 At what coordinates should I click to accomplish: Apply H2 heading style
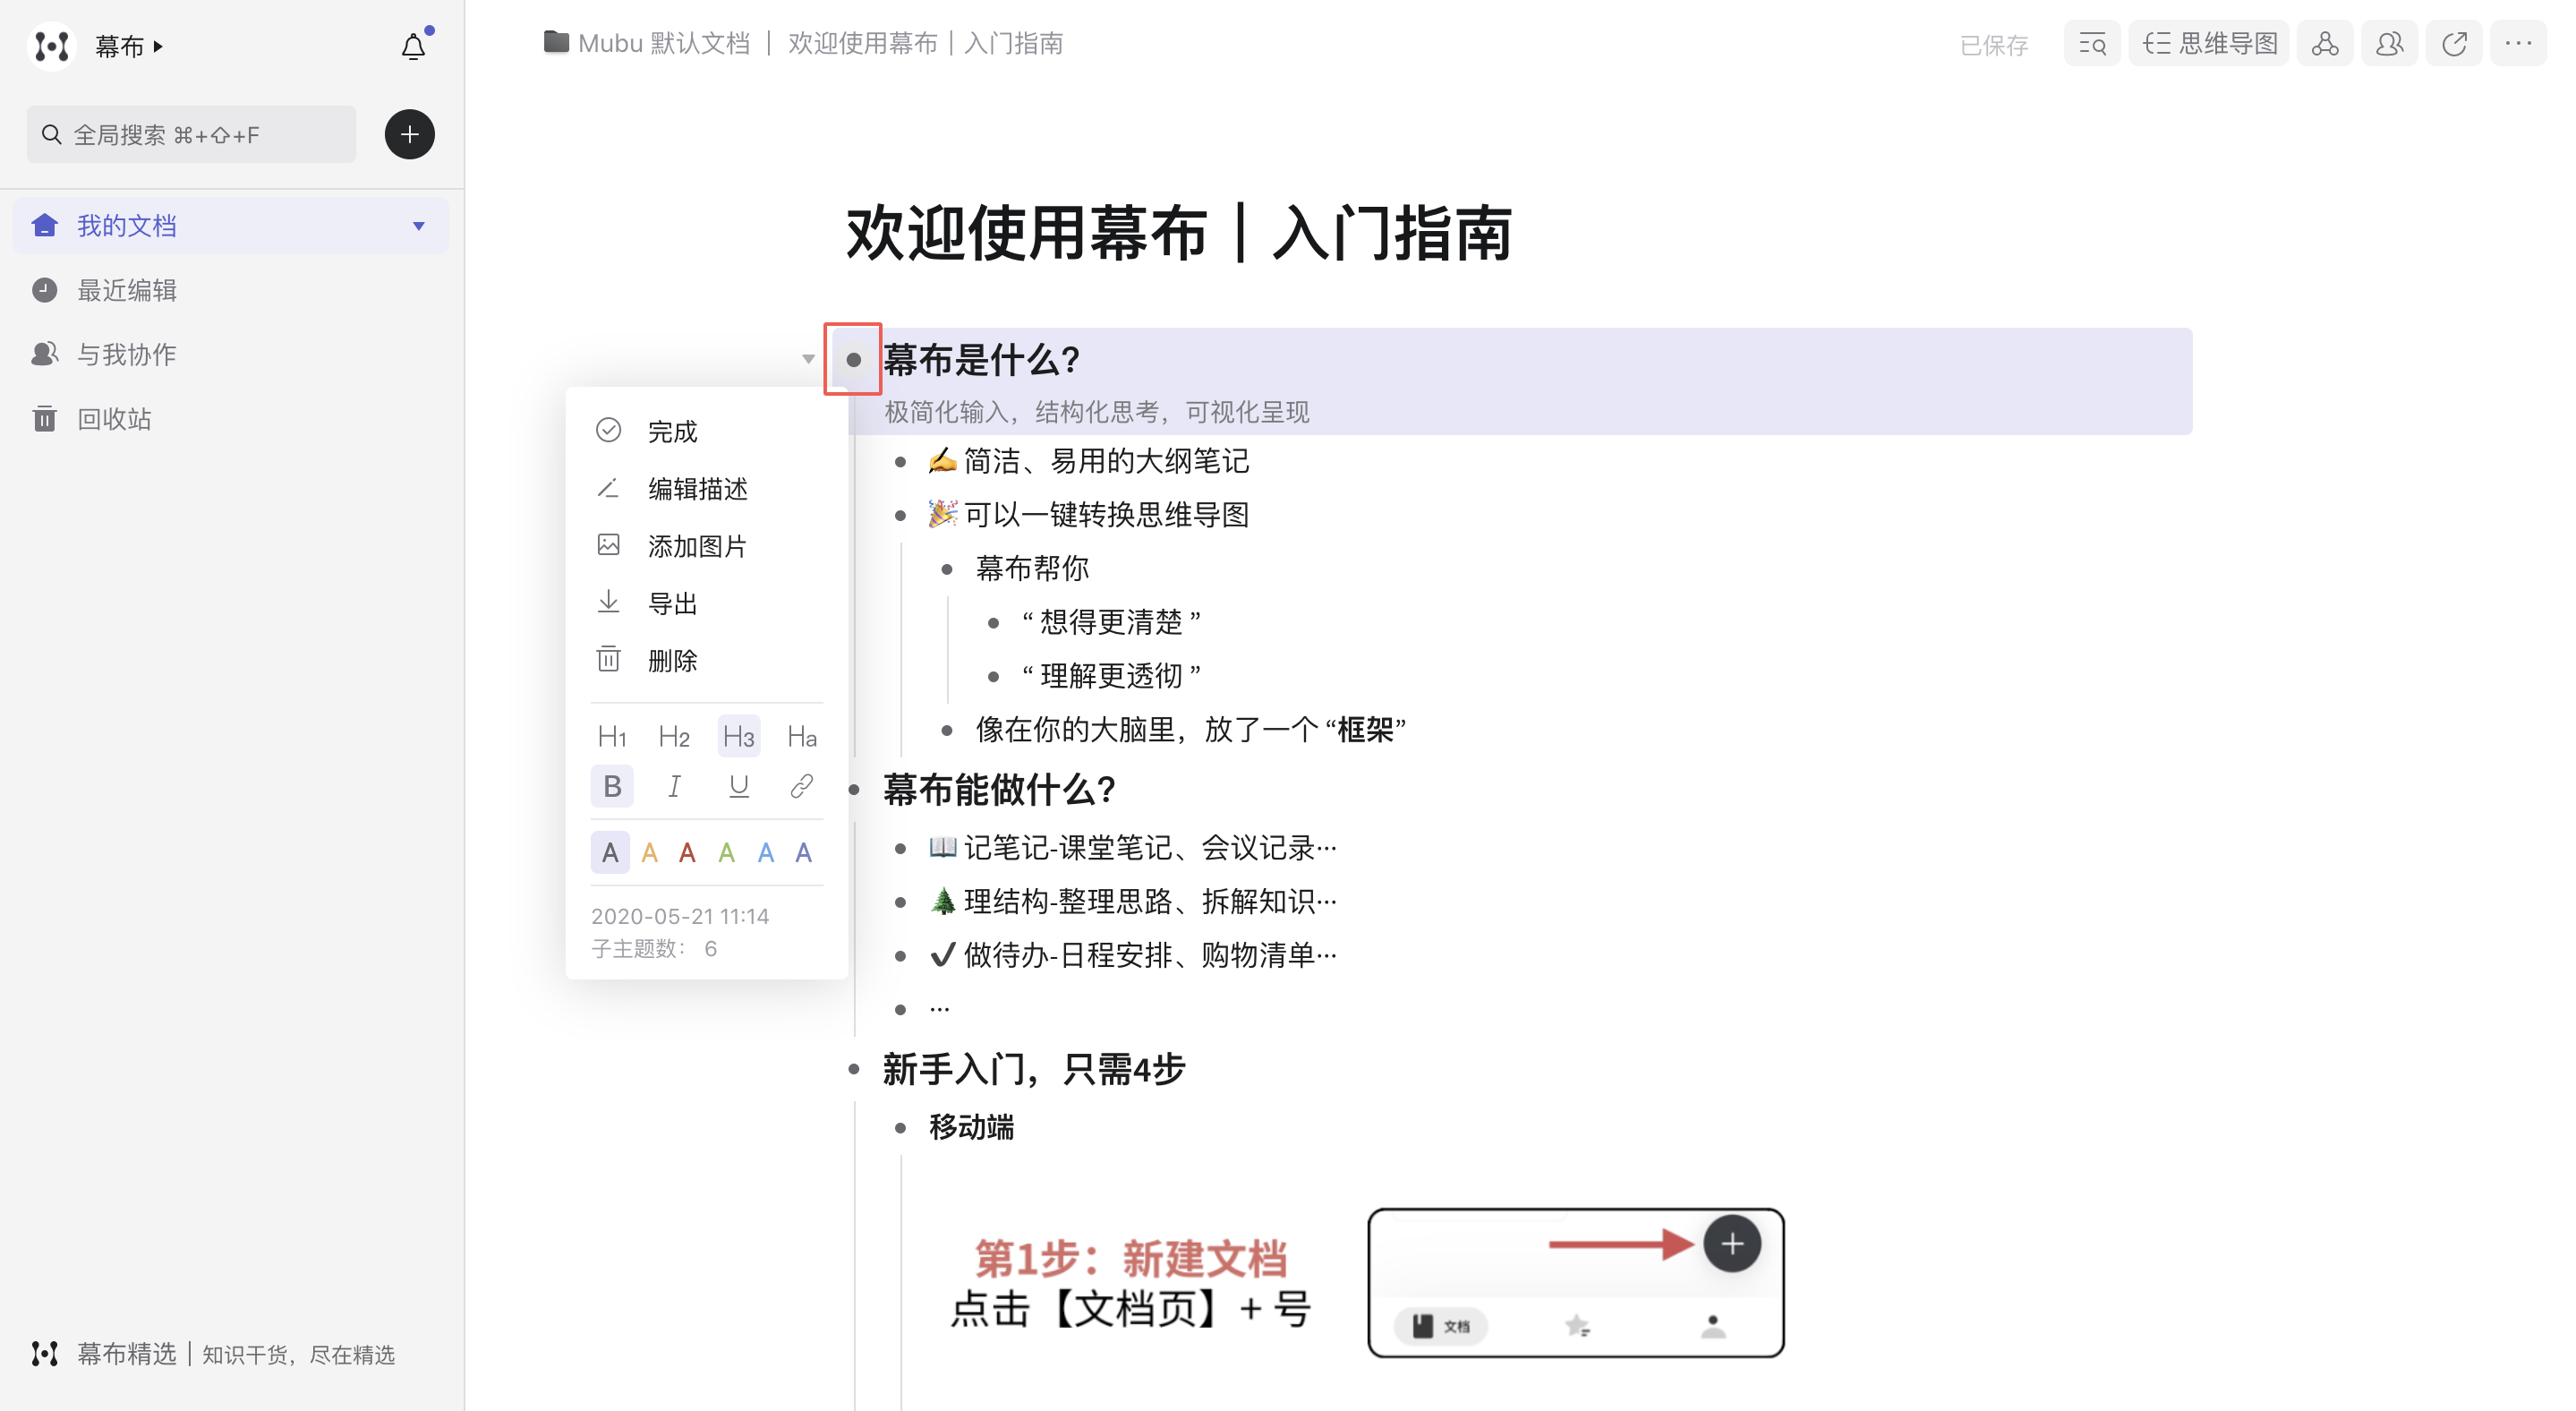pos(675,737)
